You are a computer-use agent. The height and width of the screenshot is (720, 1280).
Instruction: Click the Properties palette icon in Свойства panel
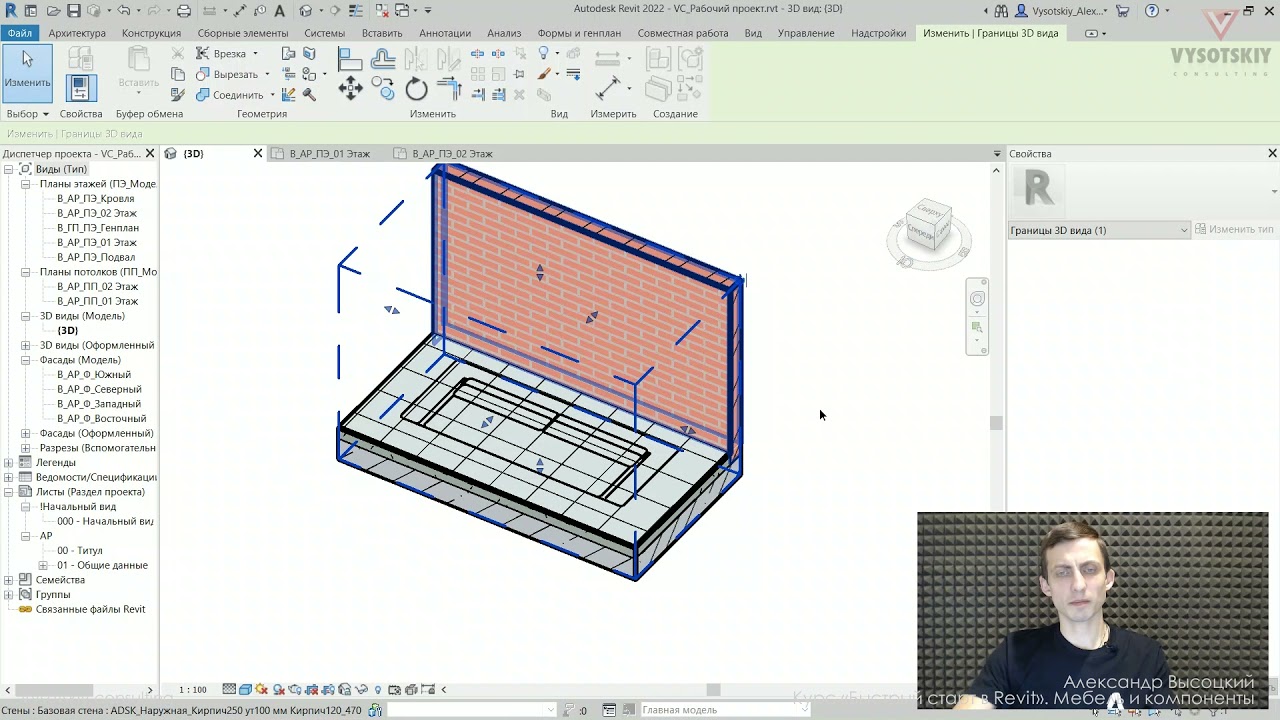click(81, 88)
